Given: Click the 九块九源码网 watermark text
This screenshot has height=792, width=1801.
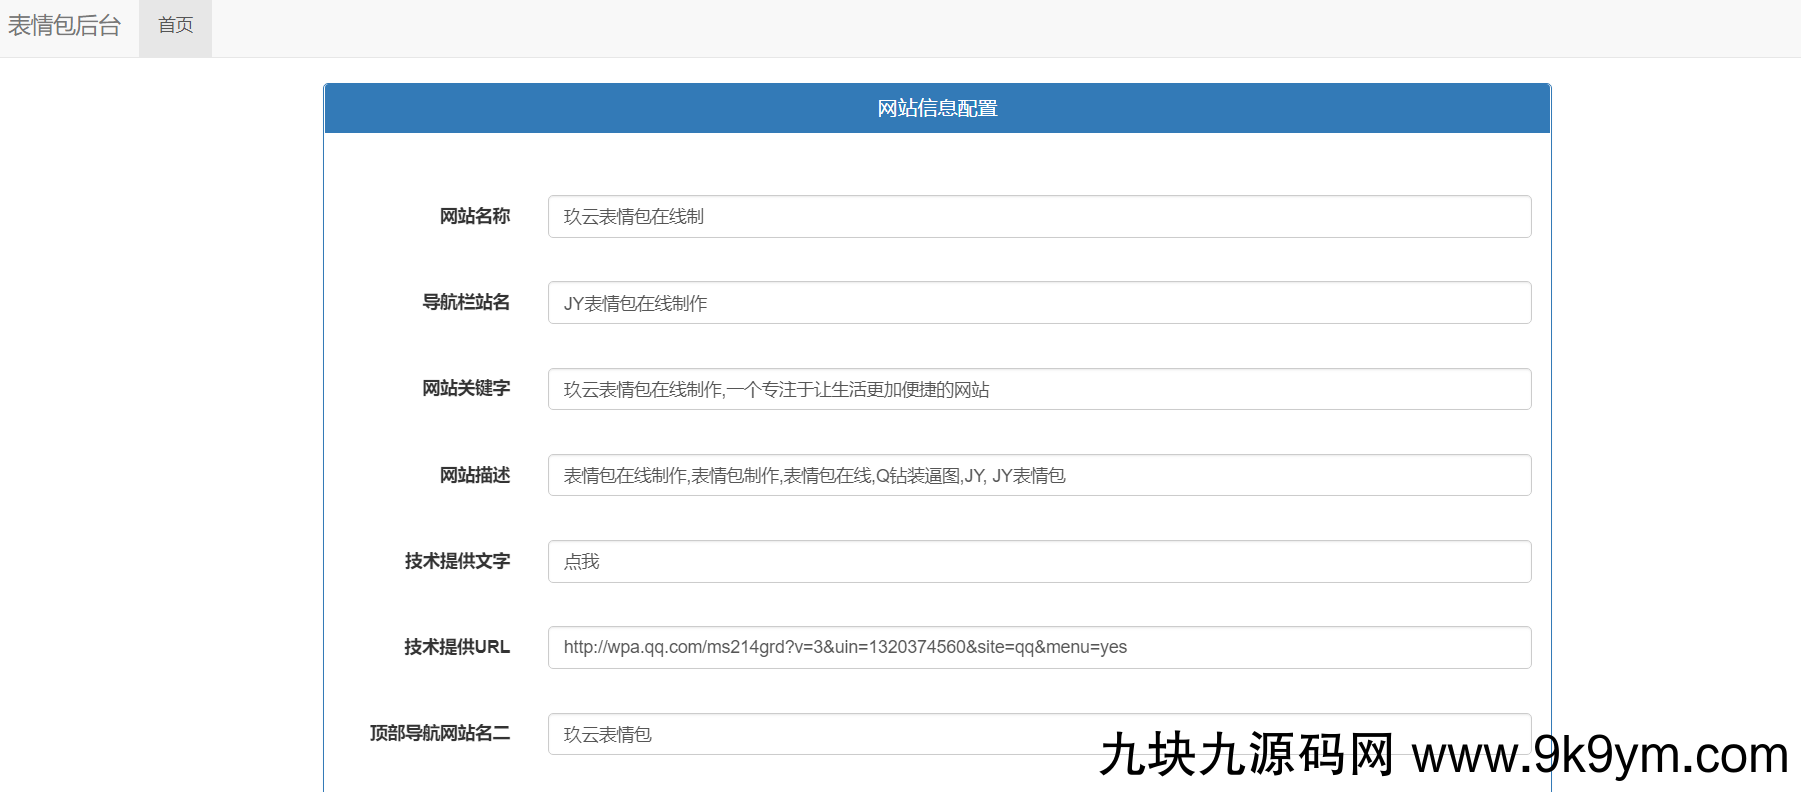Looking at the screenshot, I should [x=1246, y=755].
